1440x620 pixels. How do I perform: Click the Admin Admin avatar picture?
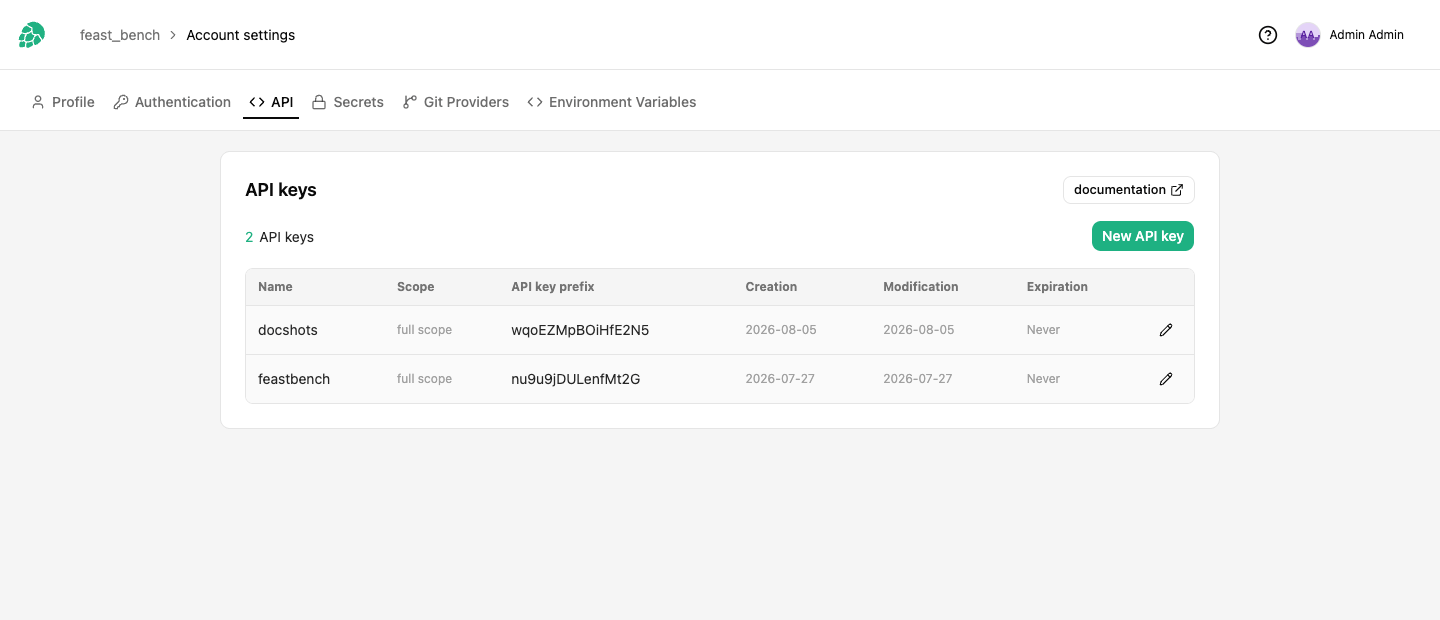[x=1308, y=35]
